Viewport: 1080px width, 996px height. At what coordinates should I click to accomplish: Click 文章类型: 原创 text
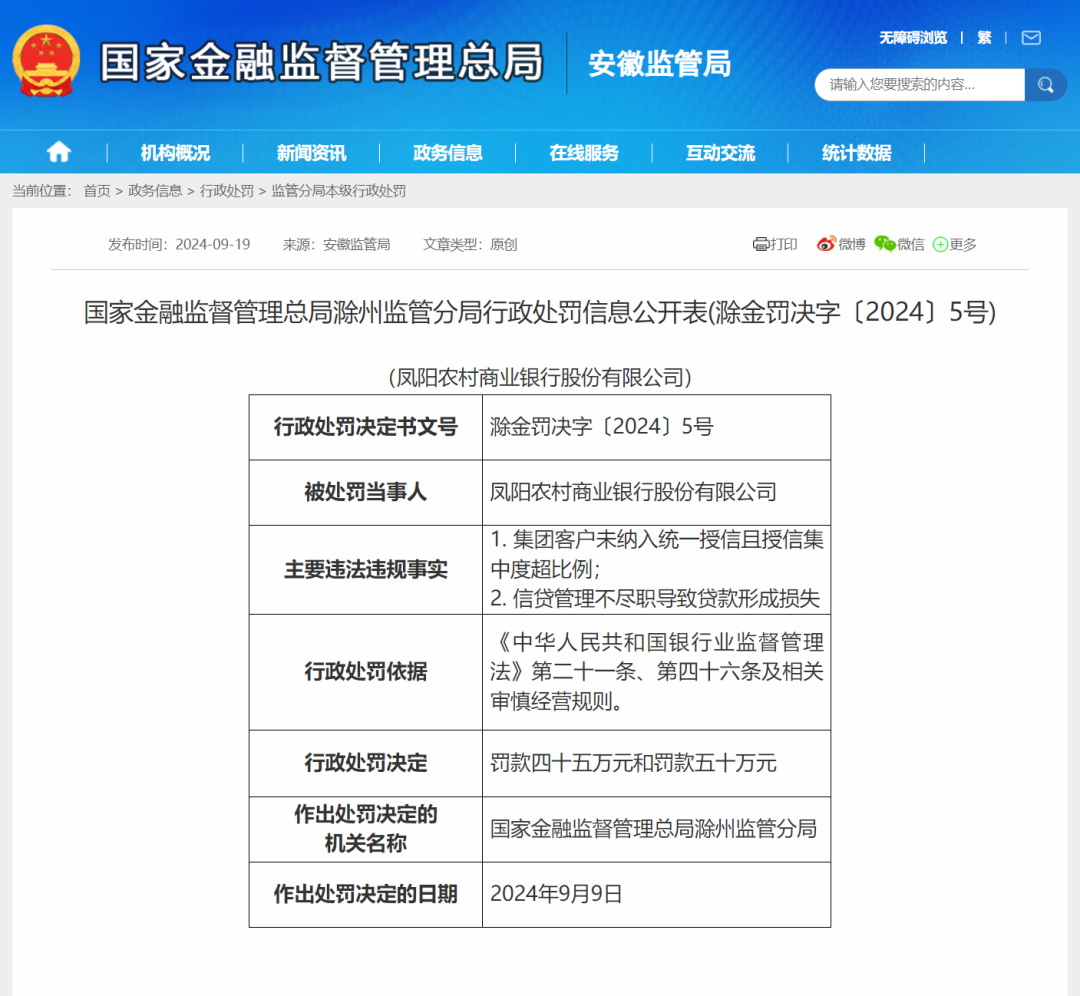click(x=470, y=245)
